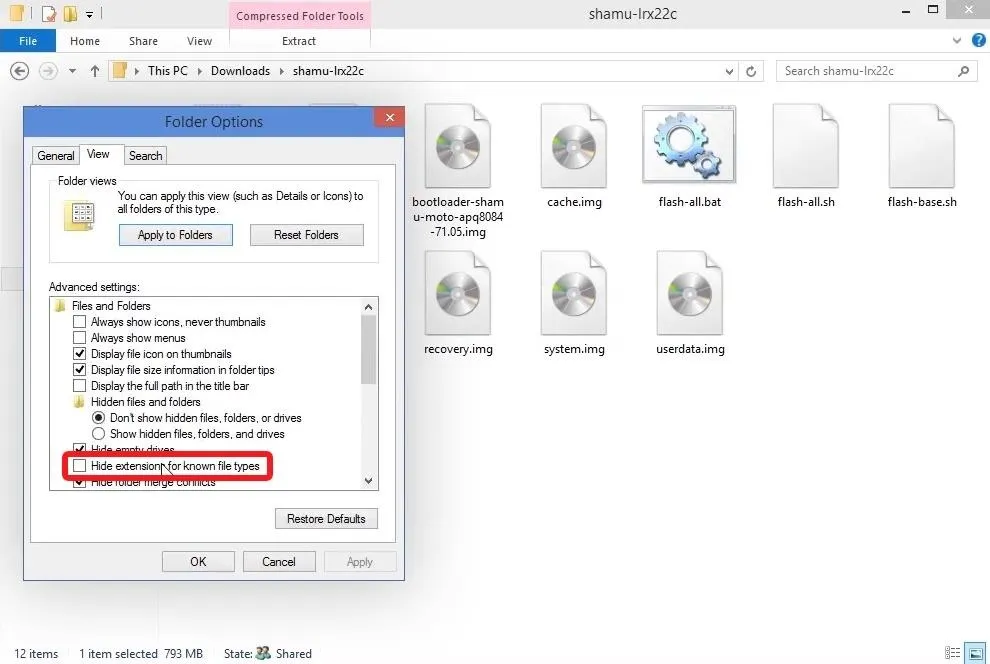Toggle Hide extensions for known file types
This screenshot has width=990, height=664.
pyautogui.click(x=80, y=466)
